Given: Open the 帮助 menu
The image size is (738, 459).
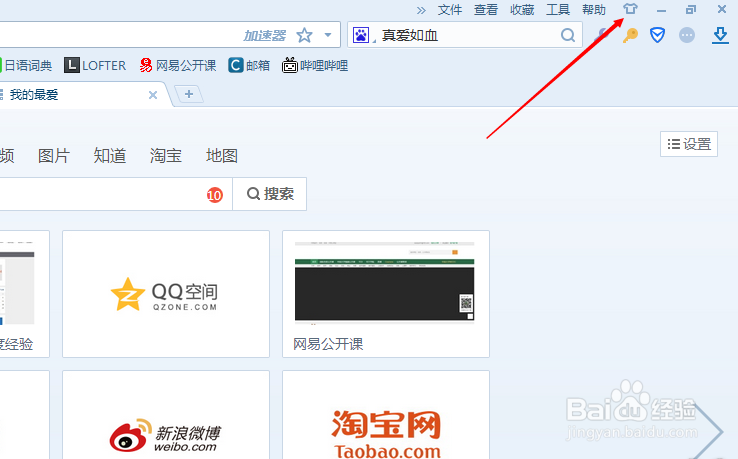Looking at the screenshot, I should (594, 10).
